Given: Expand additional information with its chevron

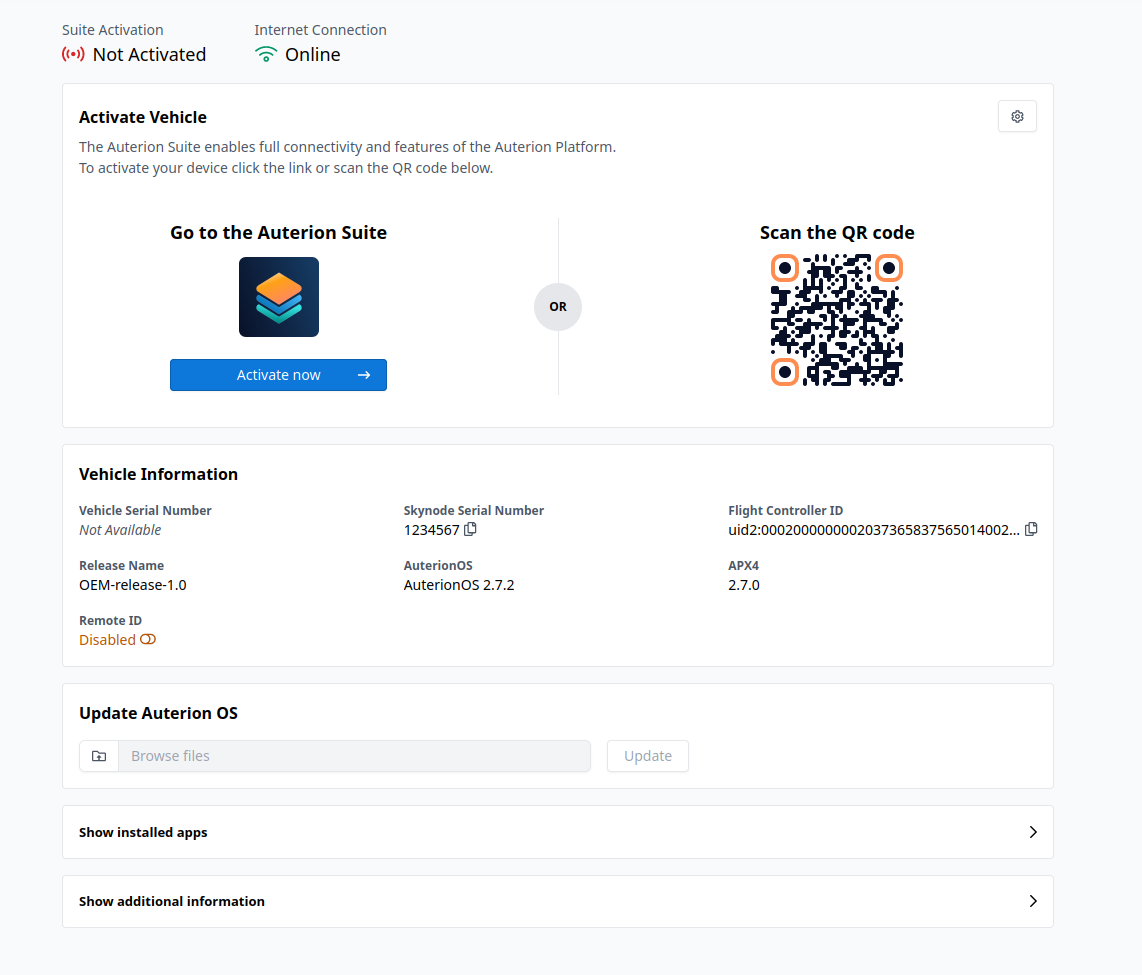Looking at the screenshot, I should [x=1033, y=901].
